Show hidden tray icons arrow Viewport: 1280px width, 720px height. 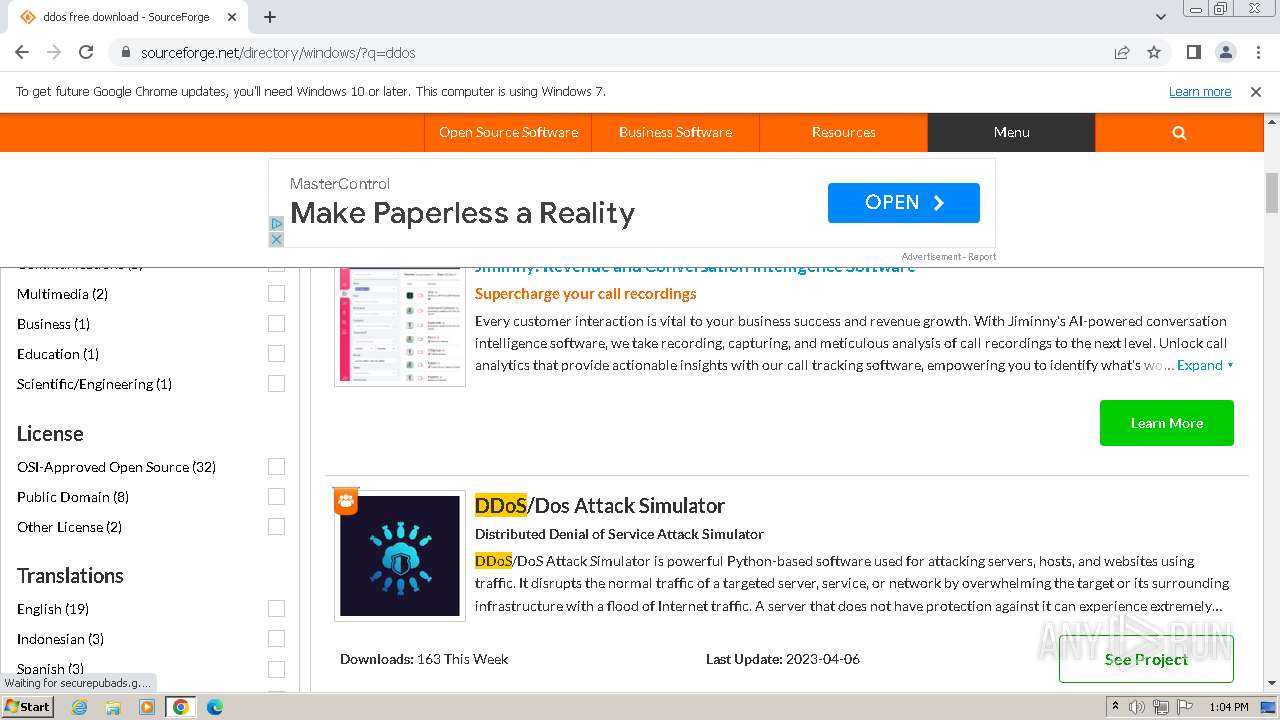pyautogui.click(x=1115, y=707)
